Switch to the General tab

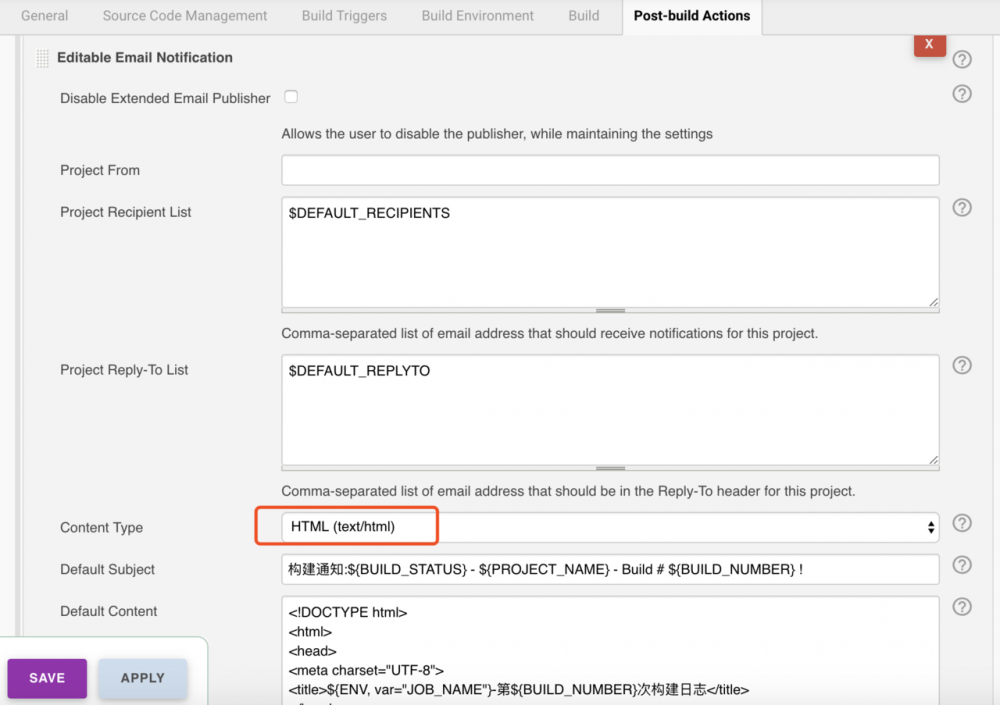(x=44, y=16)
